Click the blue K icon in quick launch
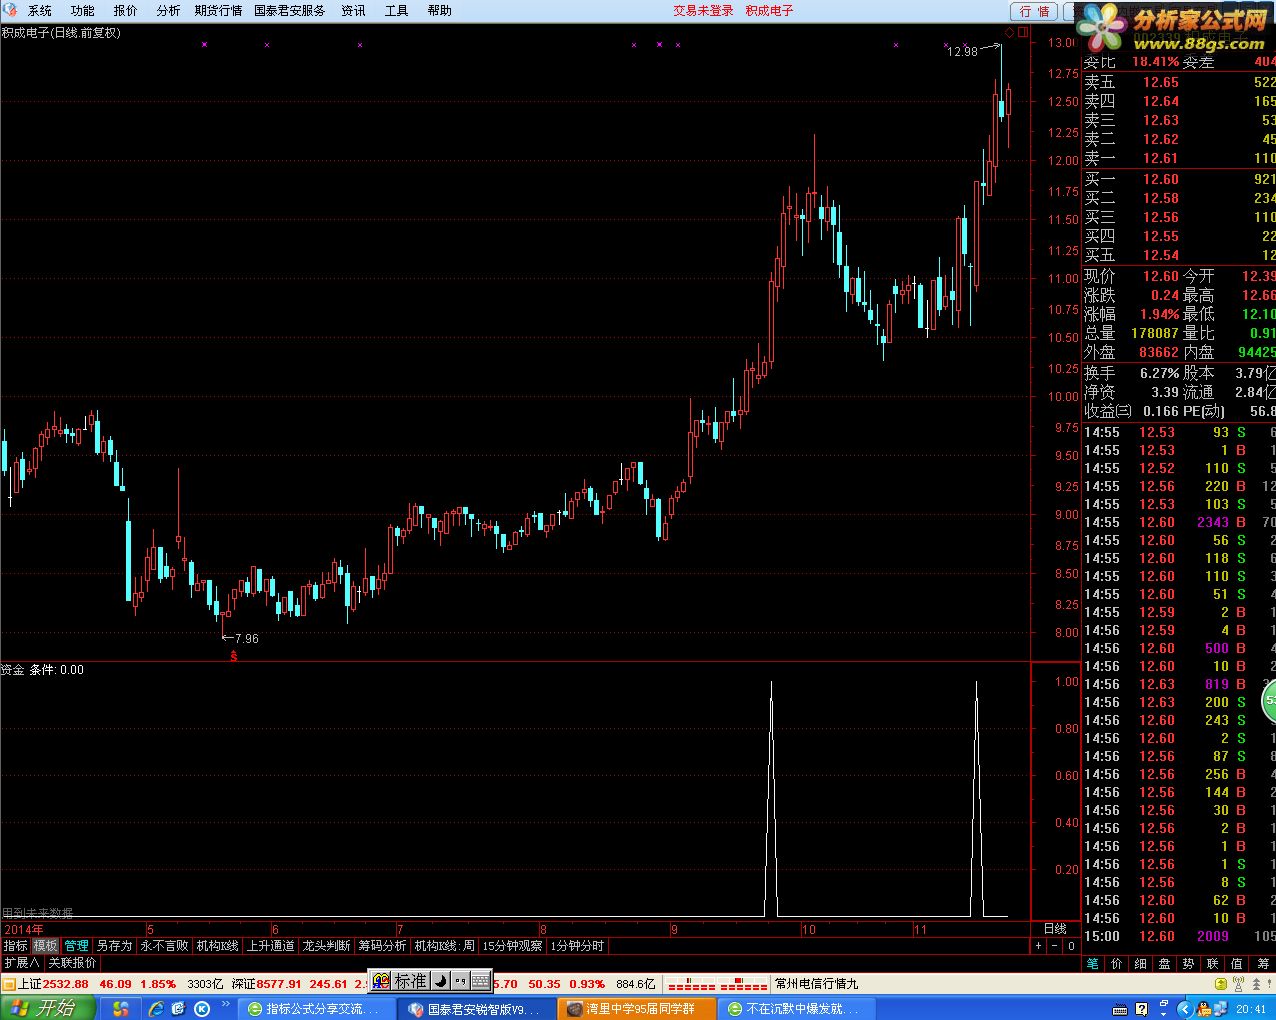The image size is (1276, 1020). click(201, 1008)
